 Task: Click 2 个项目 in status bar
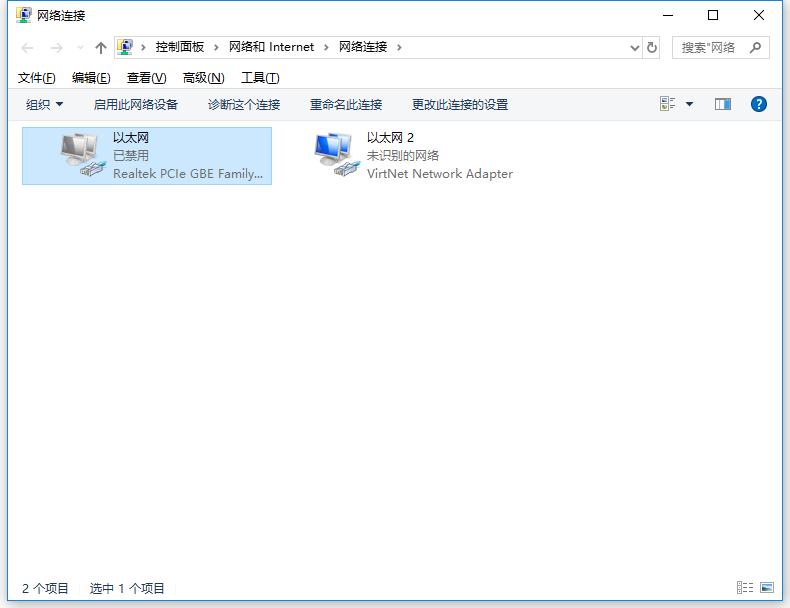tap(45, 588)
